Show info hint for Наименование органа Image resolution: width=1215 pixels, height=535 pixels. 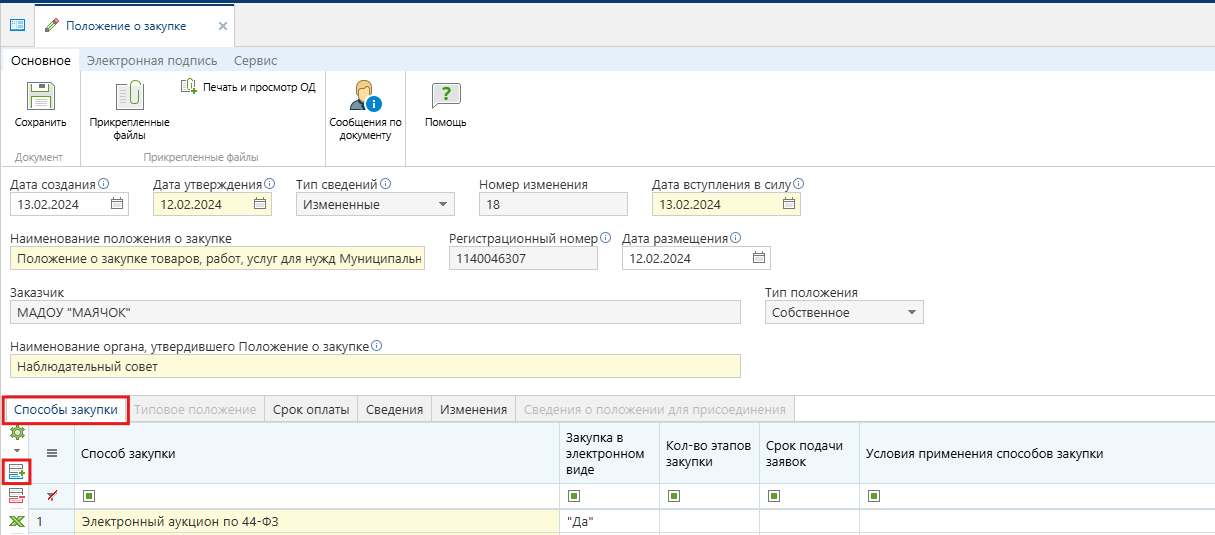(376, 346)
